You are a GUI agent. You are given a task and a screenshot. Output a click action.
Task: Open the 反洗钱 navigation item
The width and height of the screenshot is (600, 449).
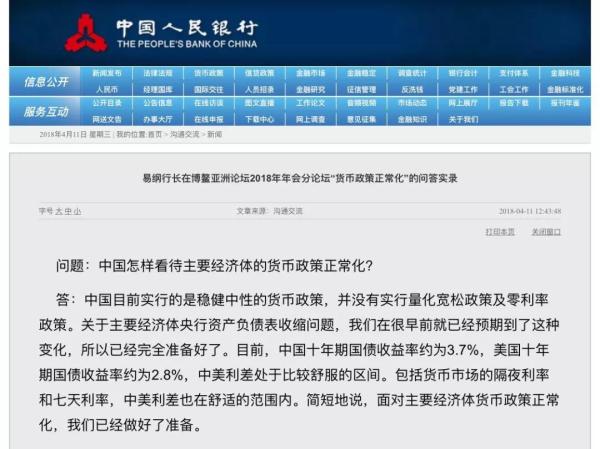[x=412, y=90]
